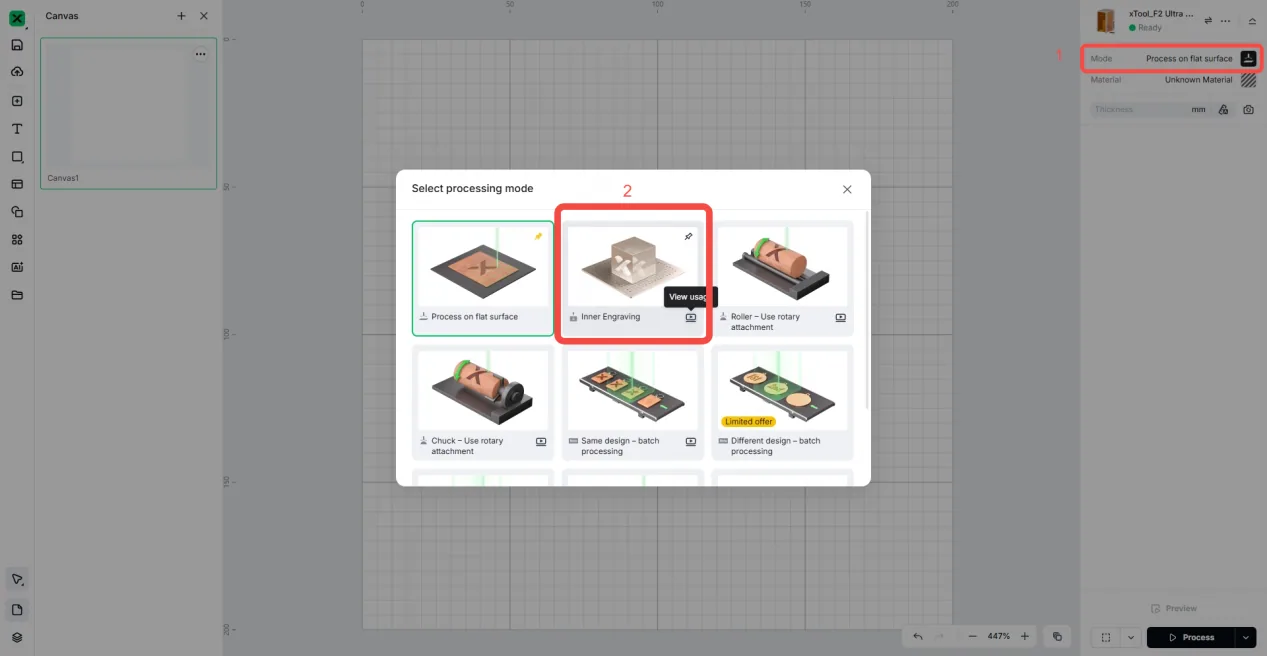Add a new canvas with plus icon

tap(181, 16)
